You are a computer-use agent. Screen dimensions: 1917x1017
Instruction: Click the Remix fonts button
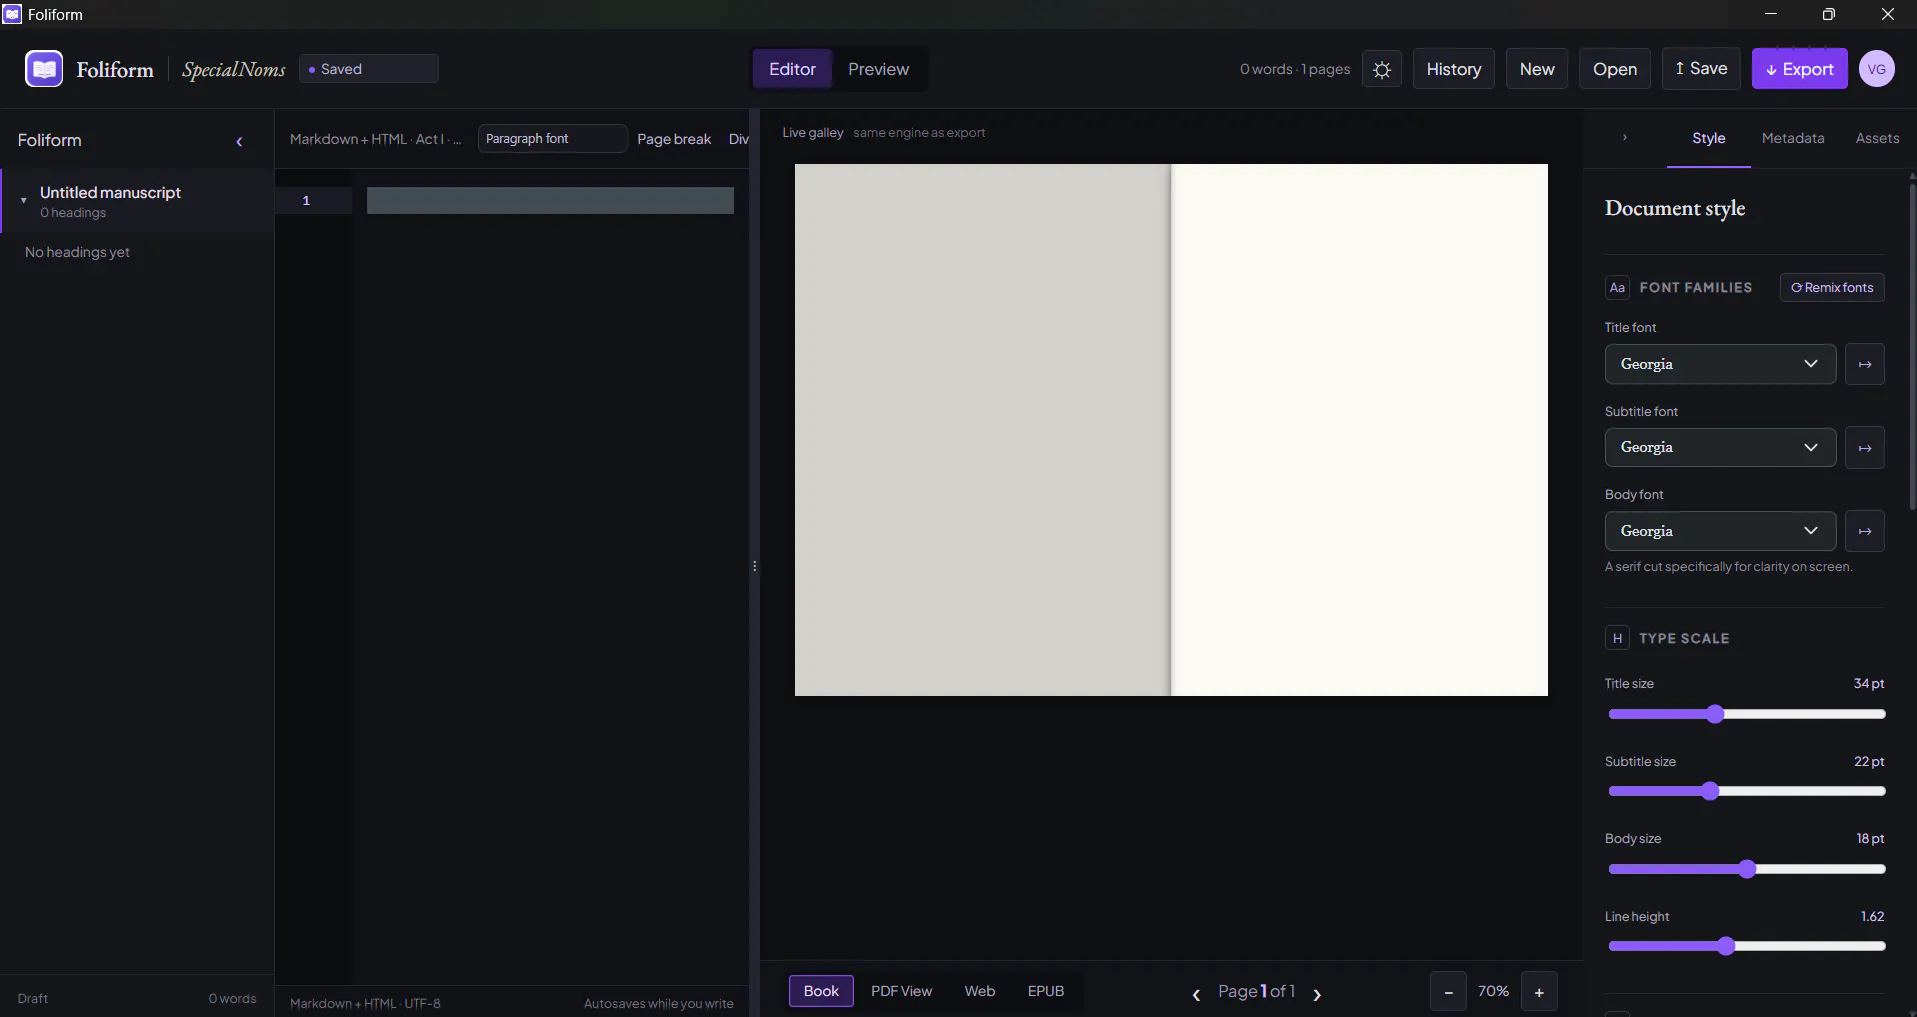[x=1832, y=287]
